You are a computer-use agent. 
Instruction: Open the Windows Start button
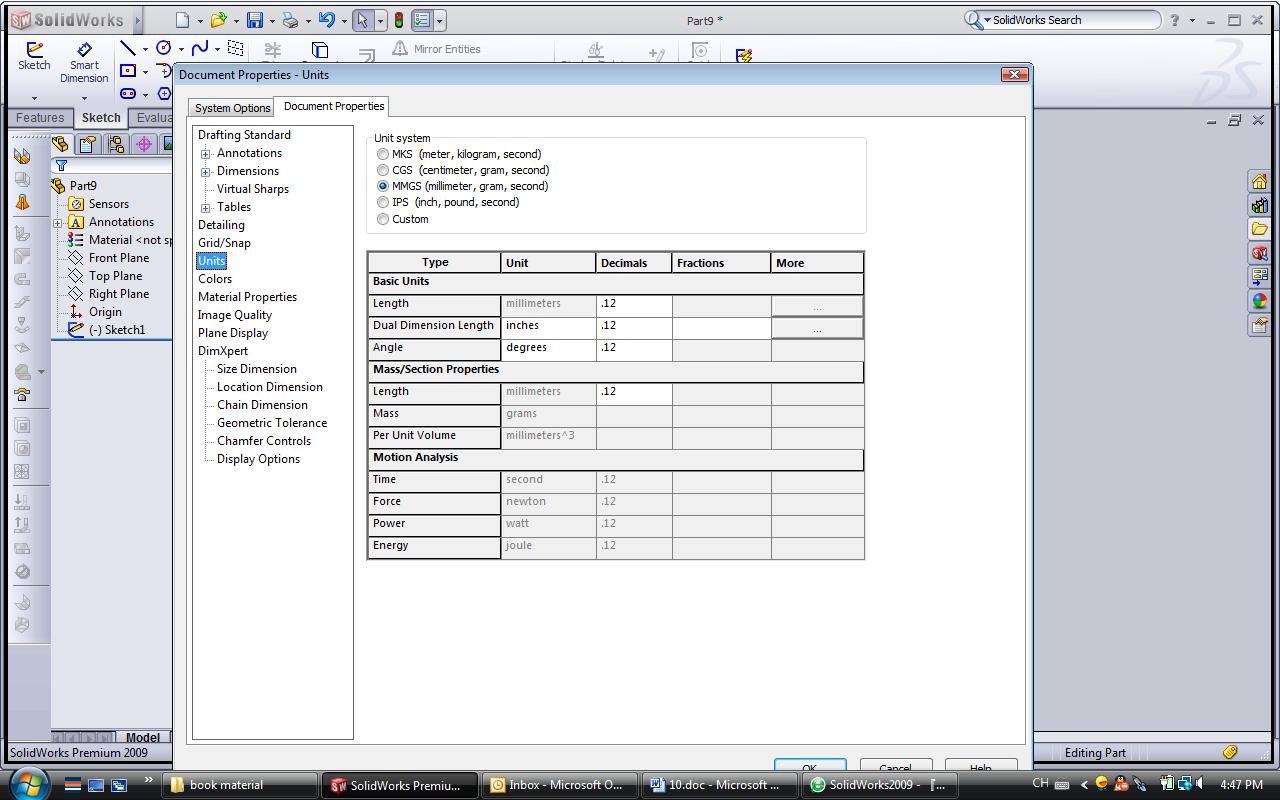[x=27, y=783]
